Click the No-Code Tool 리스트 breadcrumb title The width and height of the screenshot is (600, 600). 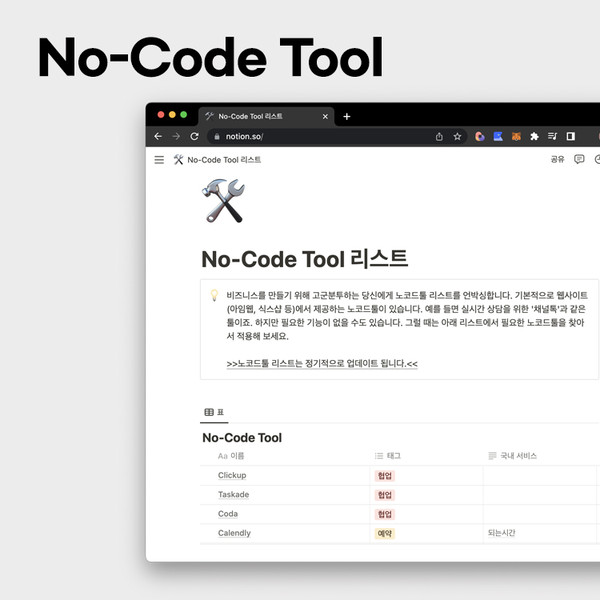224,160
